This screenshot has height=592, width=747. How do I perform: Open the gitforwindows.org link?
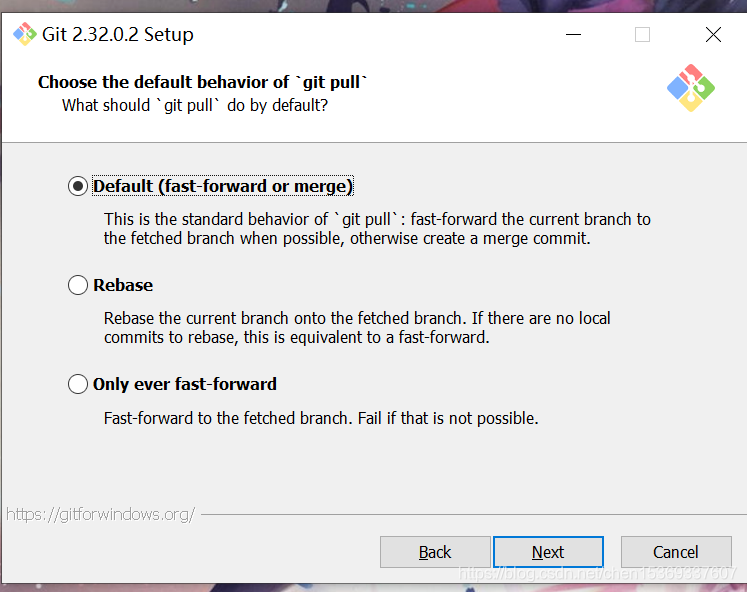click(x=100, y=514)
